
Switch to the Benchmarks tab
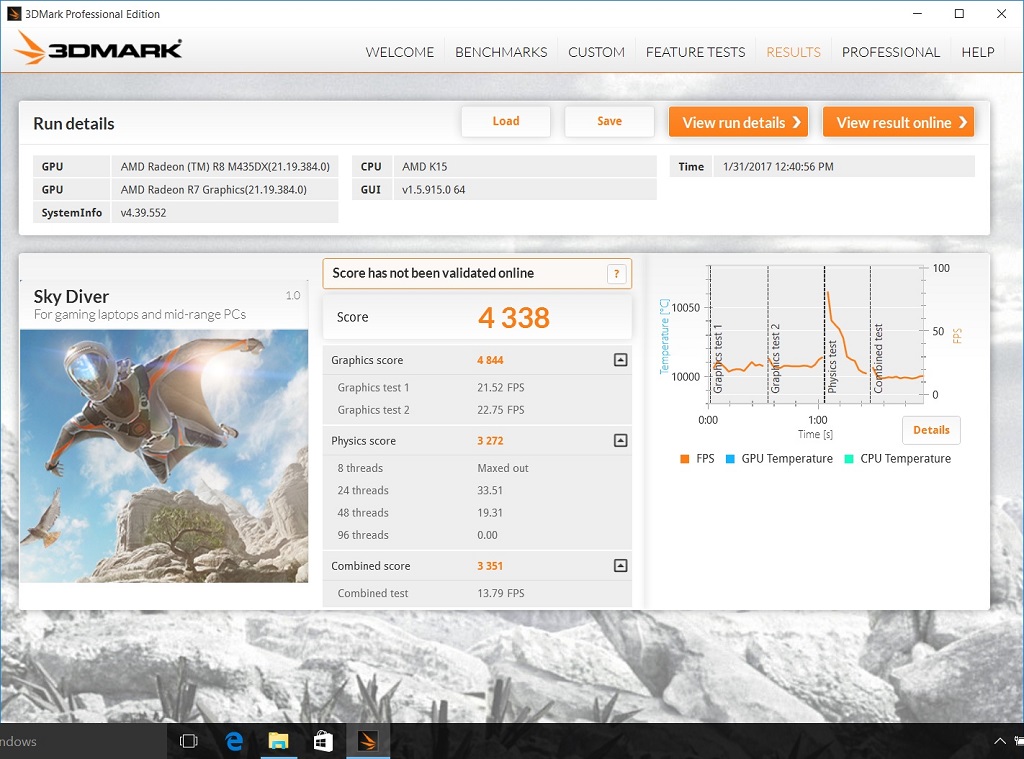click(x=501, y=52)
